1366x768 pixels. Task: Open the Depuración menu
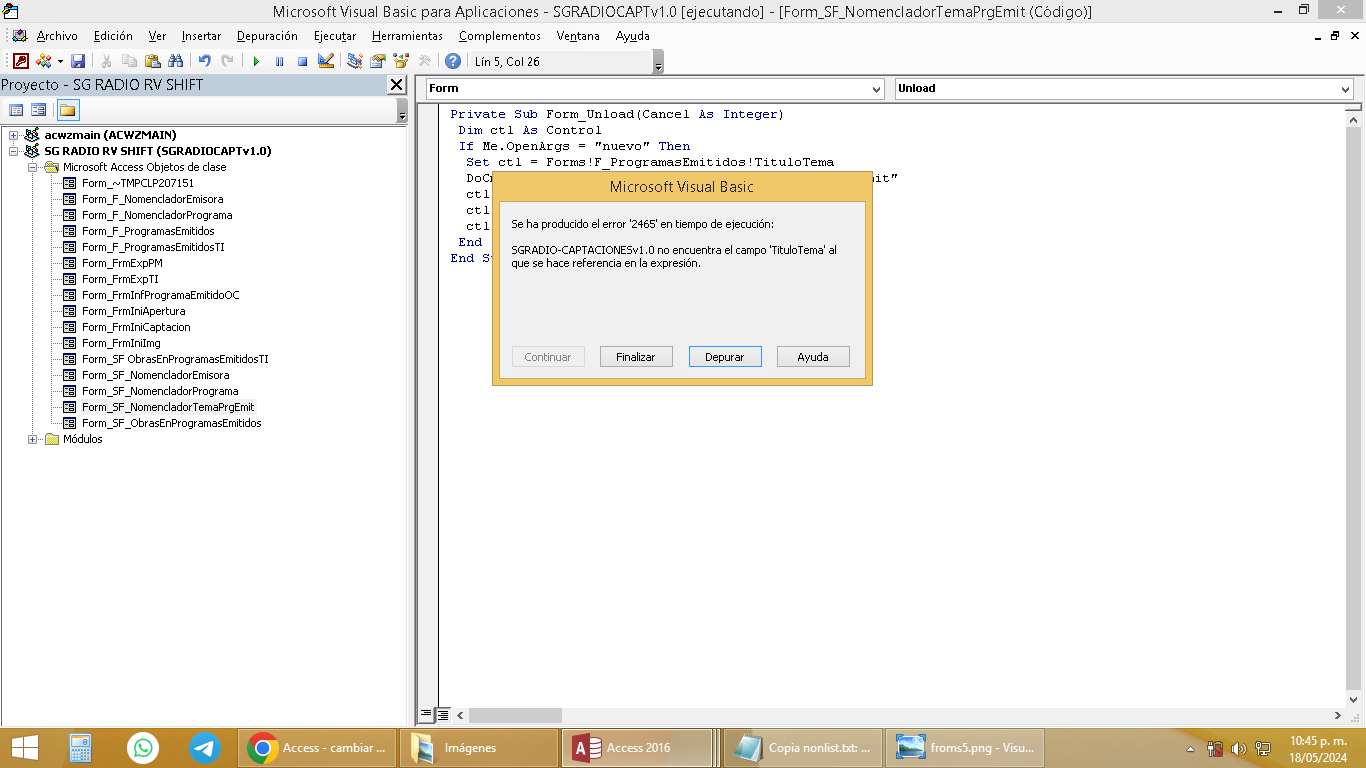tap(267, 36)
